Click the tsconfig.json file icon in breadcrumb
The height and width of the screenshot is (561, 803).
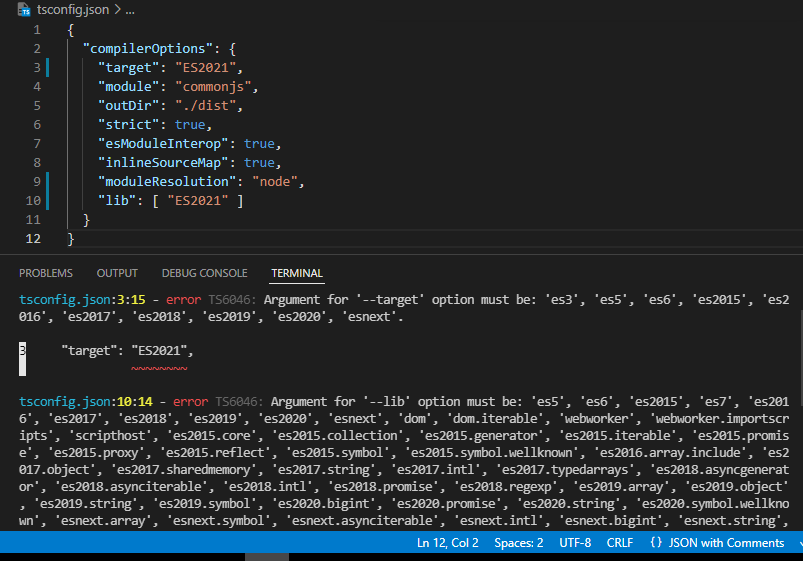tap(24, 9)
